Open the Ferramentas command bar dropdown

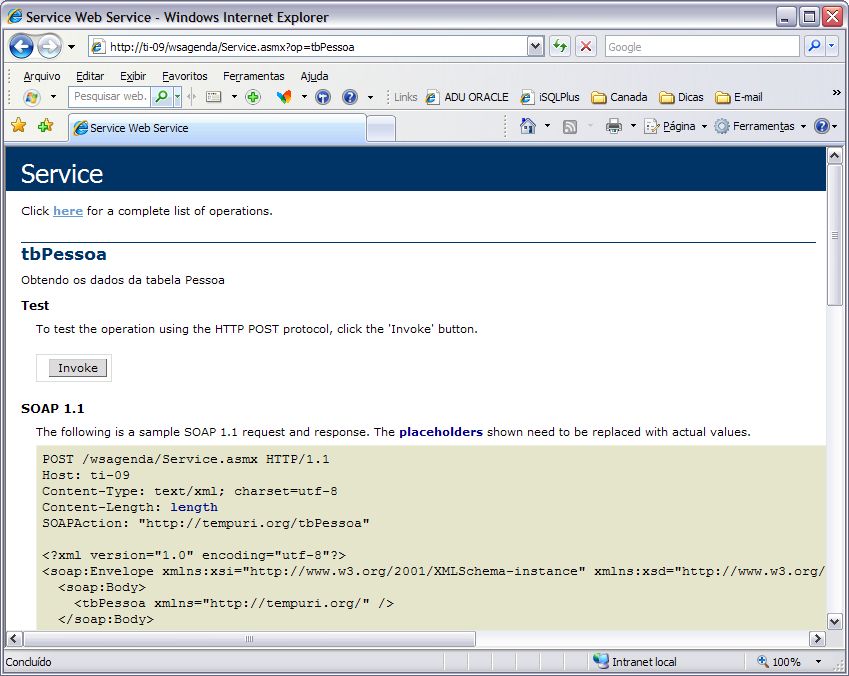click(760, 126)
